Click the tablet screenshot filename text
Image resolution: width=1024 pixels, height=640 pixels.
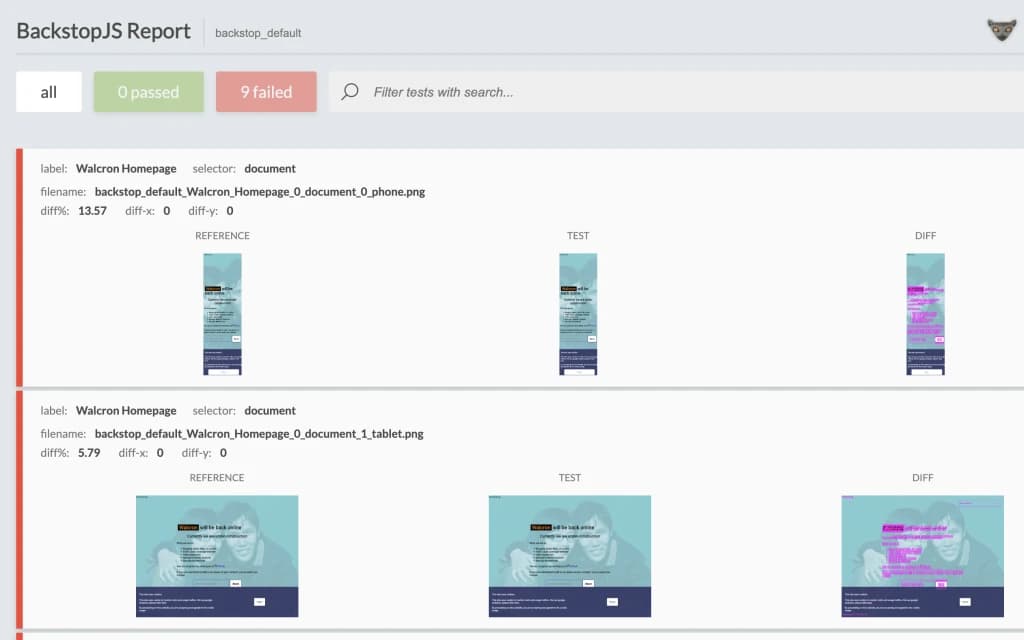(x=259, y=434)
